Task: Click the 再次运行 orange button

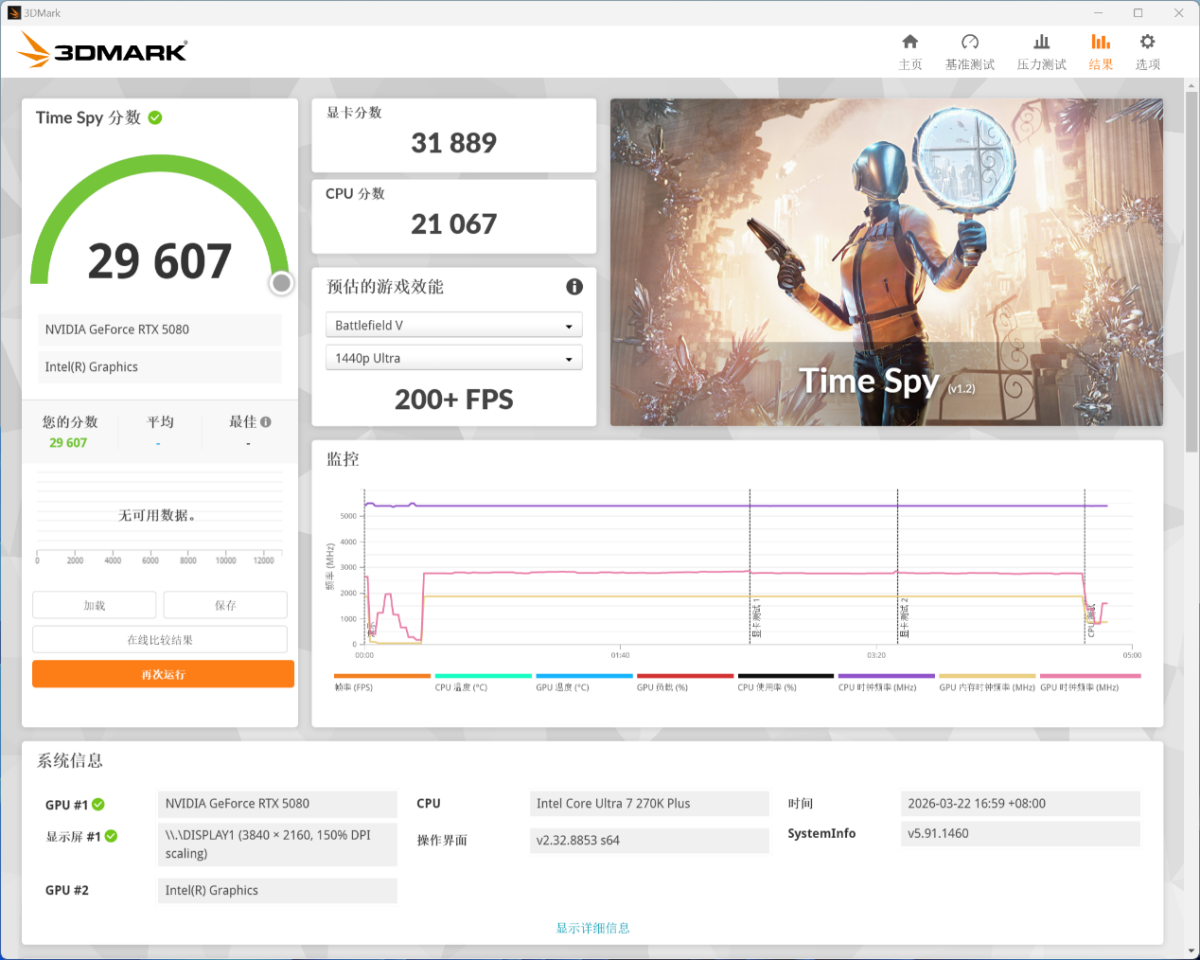Action: [x=163, y=674]
